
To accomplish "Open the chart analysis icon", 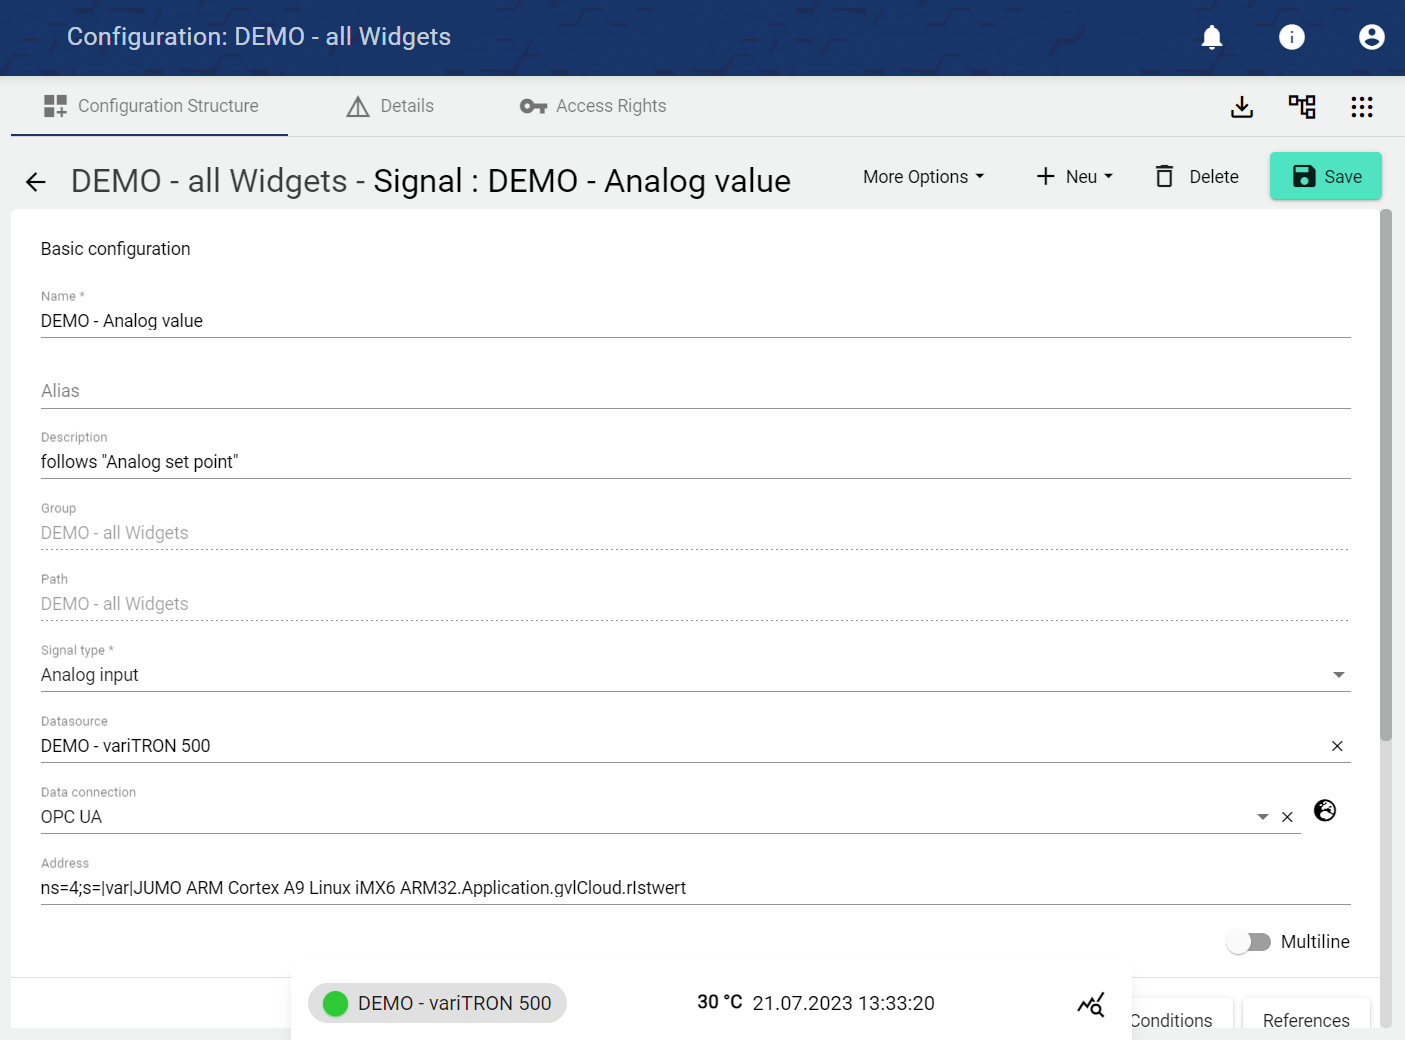I will point(1090,1004).
